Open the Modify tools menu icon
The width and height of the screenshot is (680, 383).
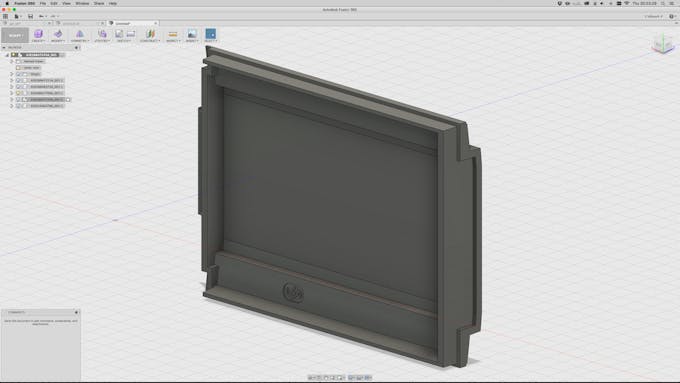pyautogui.click(x=58, y=34)
